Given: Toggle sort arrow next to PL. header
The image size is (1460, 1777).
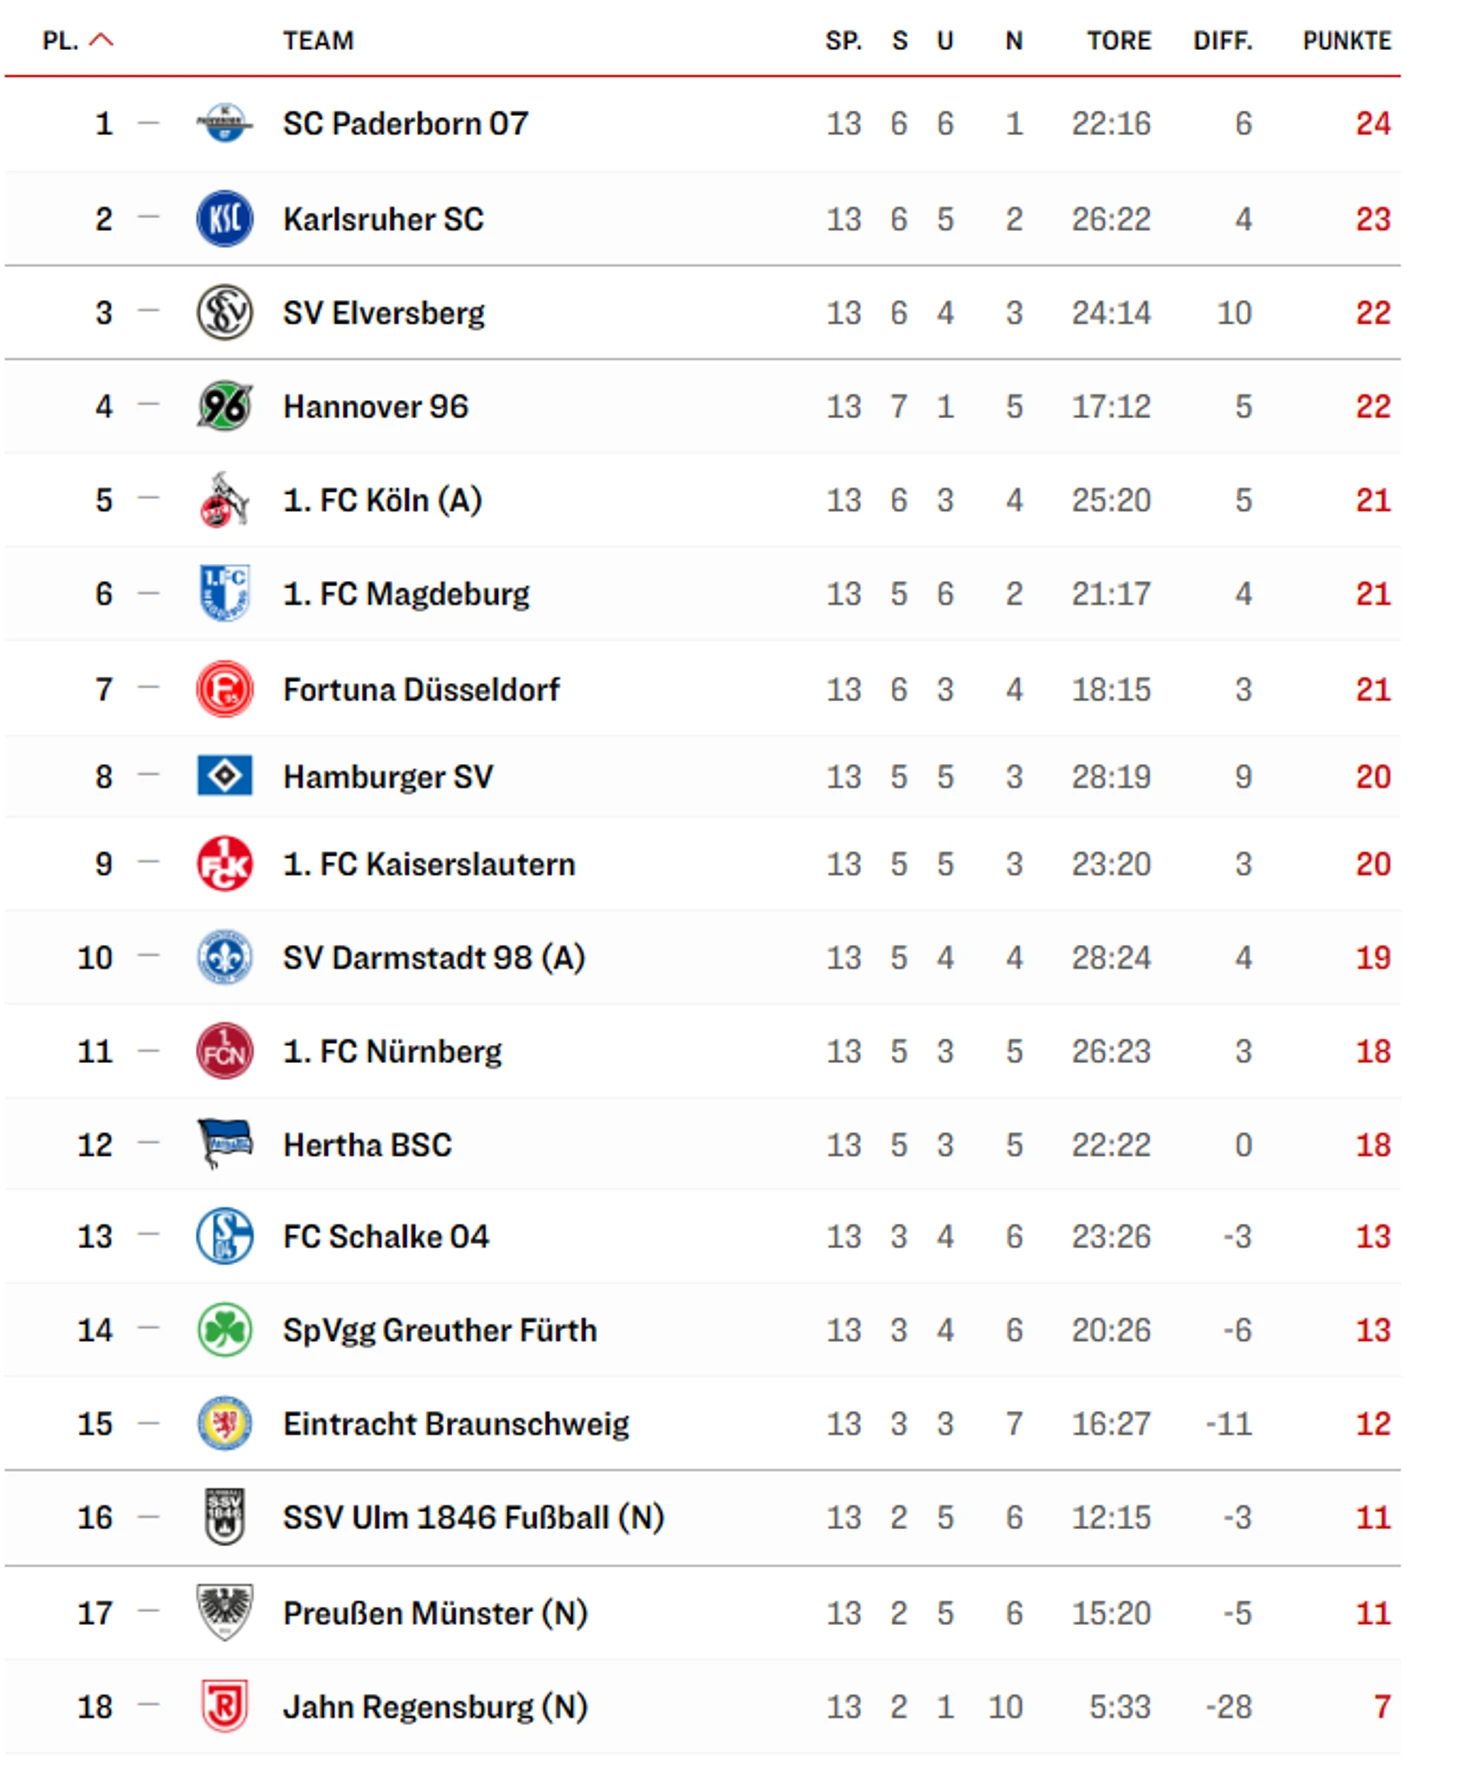Looking at the screenshot, I should 101,40.
